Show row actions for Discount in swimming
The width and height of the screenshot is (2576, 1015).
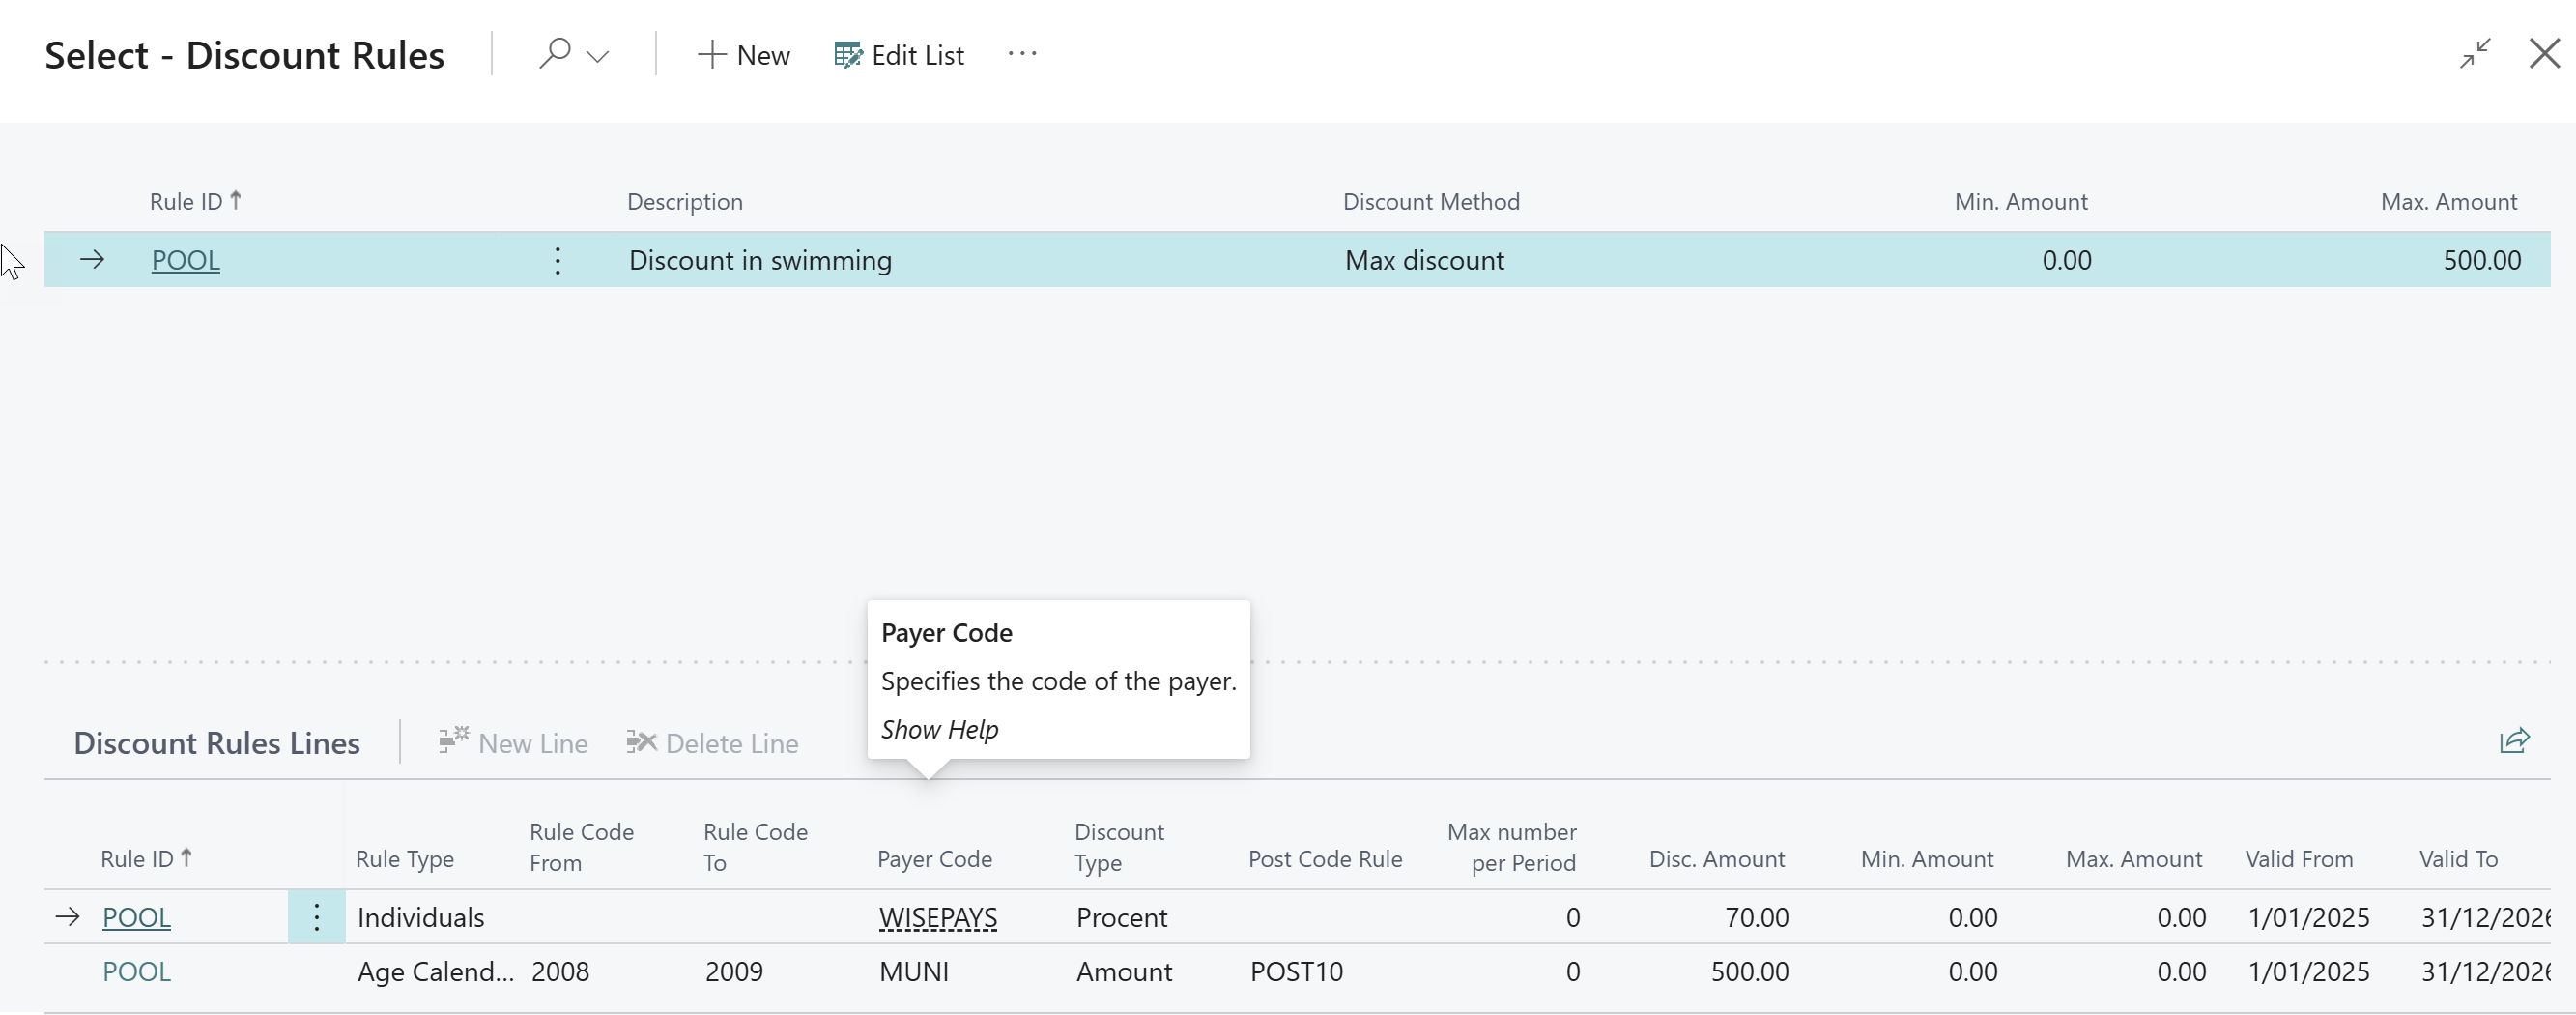click(558, 260)
